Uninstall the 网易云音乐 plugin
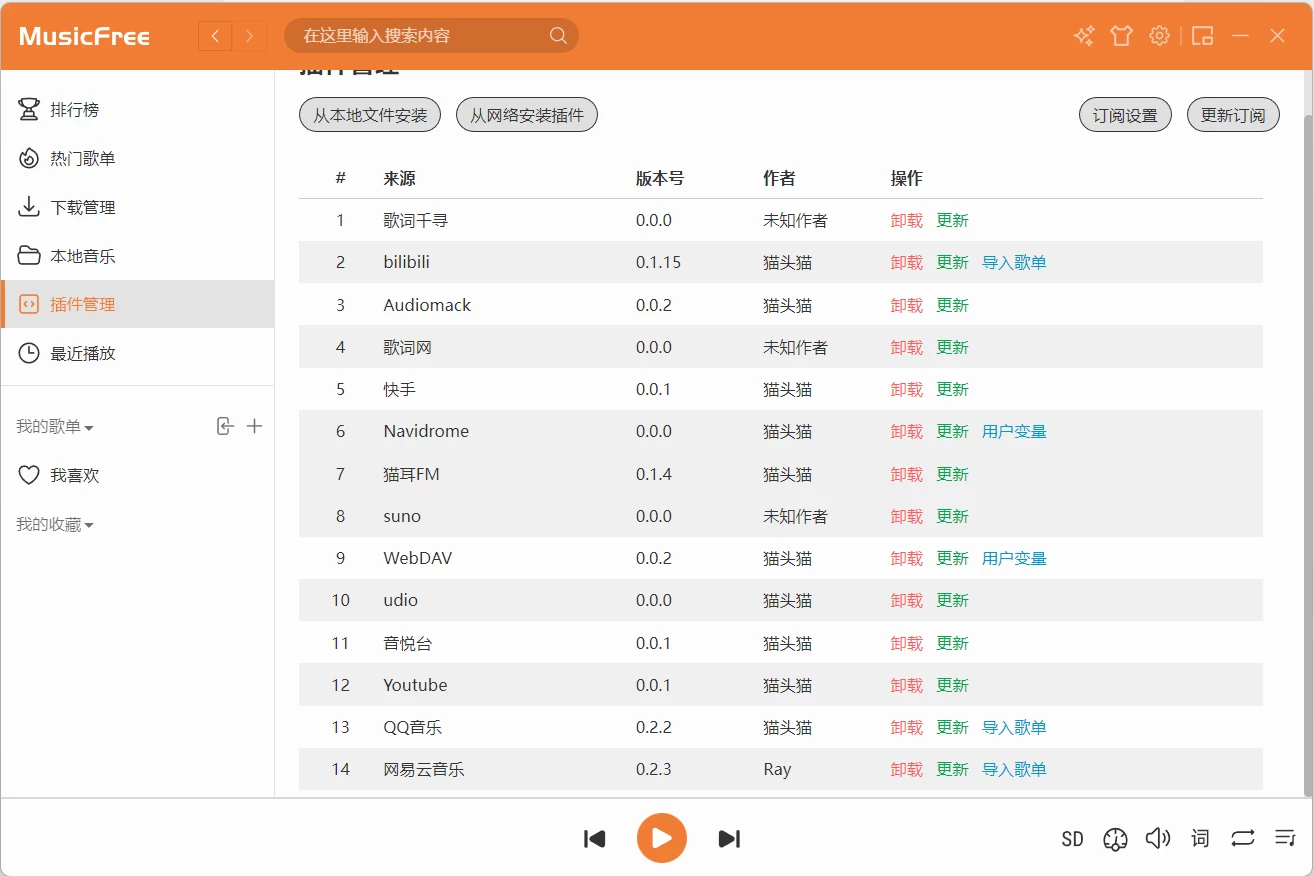This screenshot has width=1314, height=876. 907,769
